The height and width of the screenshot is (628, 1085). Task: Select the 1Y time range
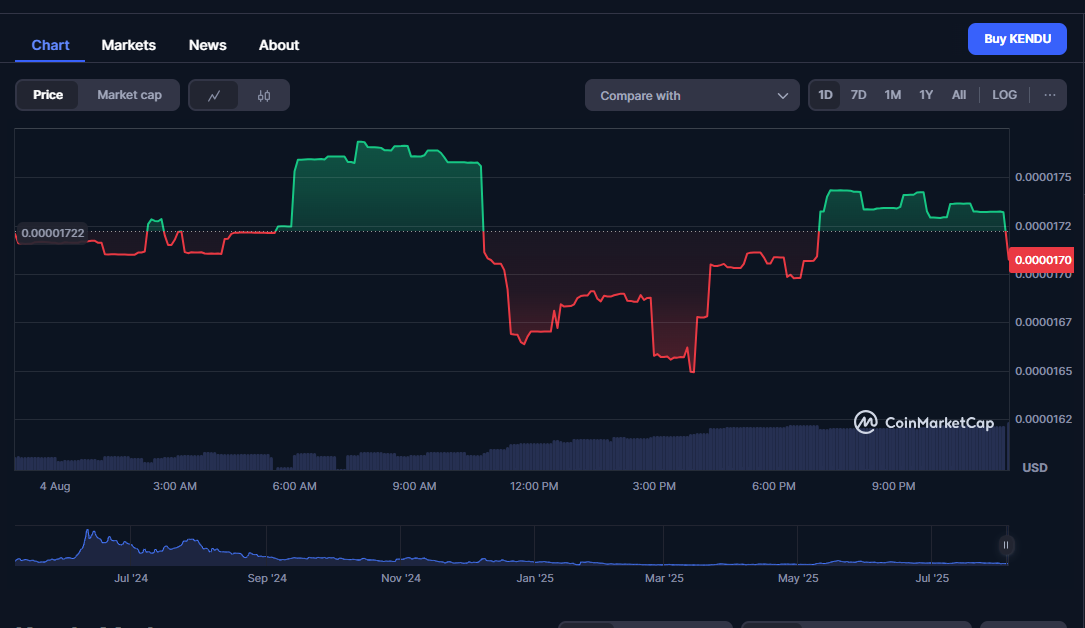[x=926, y=95]
